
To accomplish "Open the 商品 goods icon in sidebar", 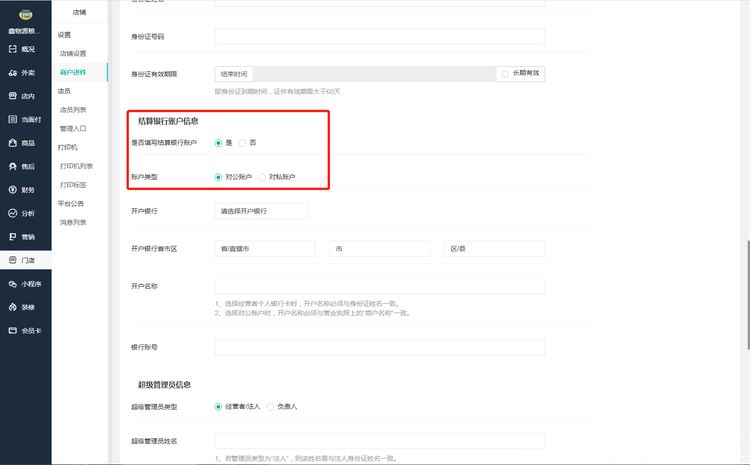I will pyautogui.click(x=13, y=143).
